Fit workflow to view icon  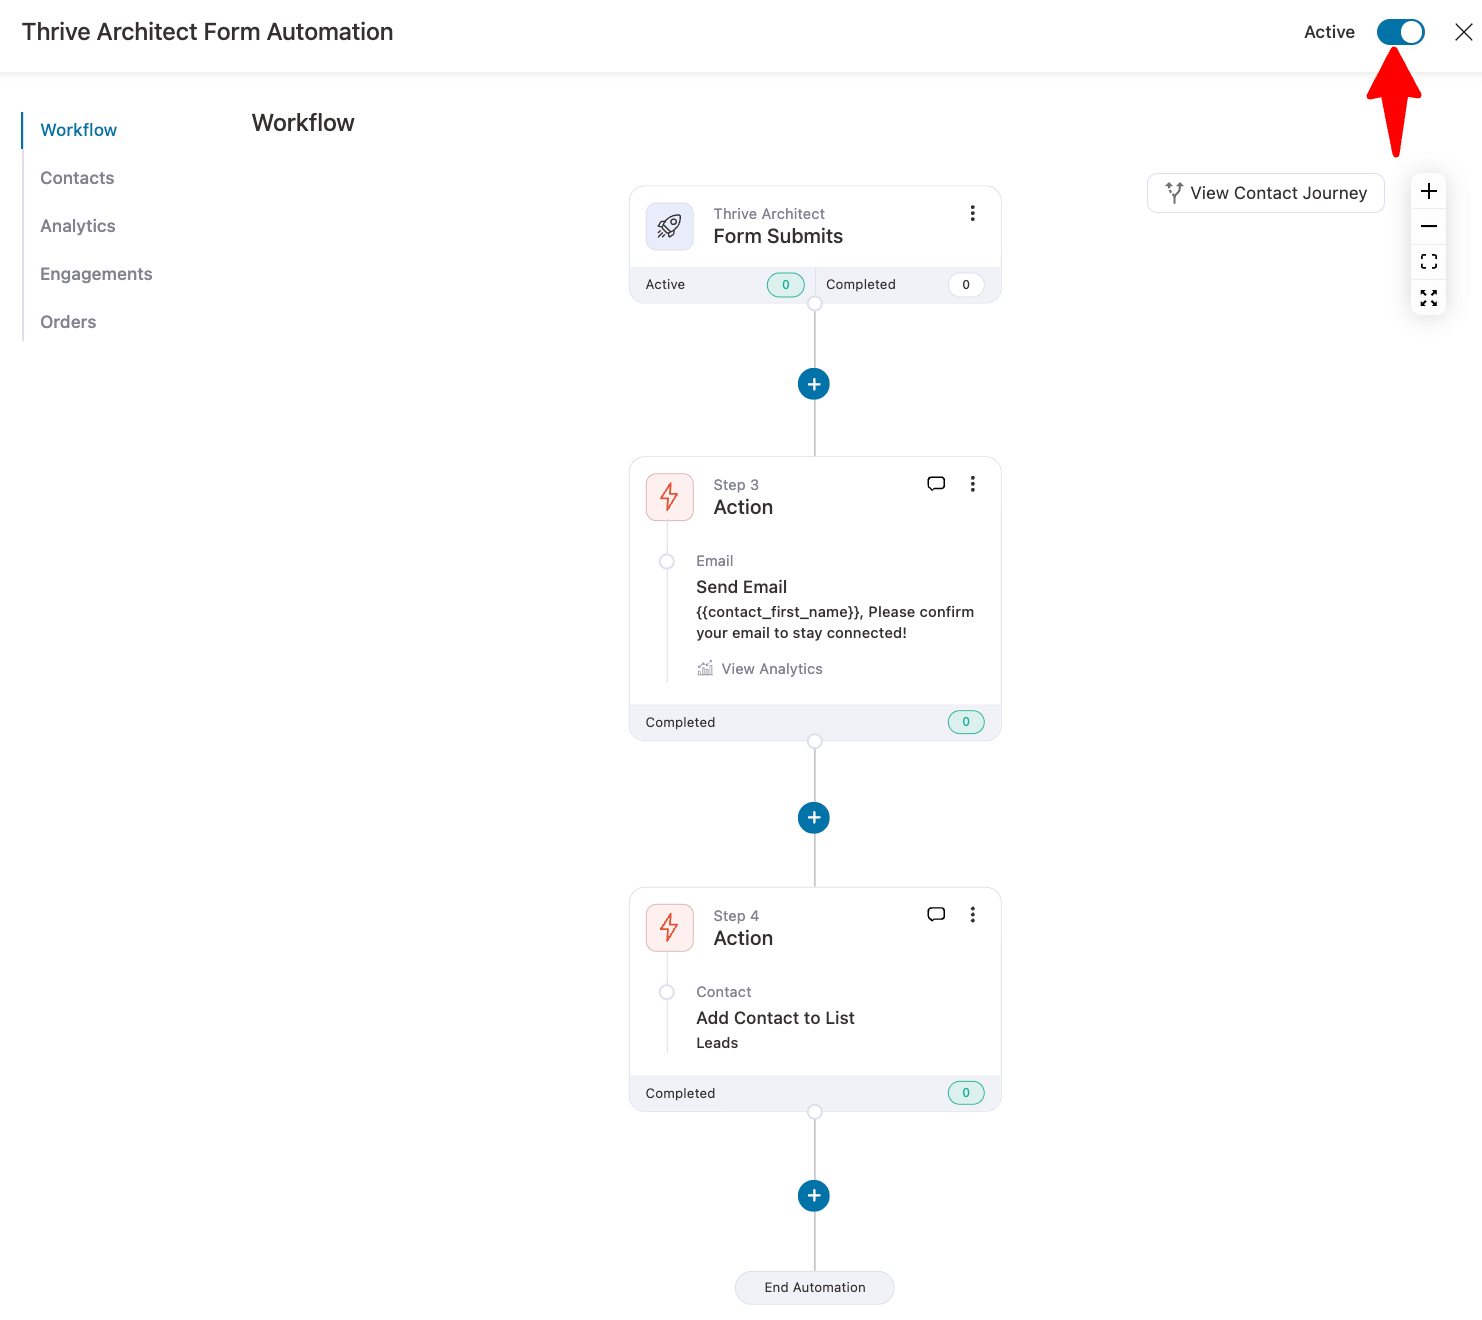click(1429, 262)
